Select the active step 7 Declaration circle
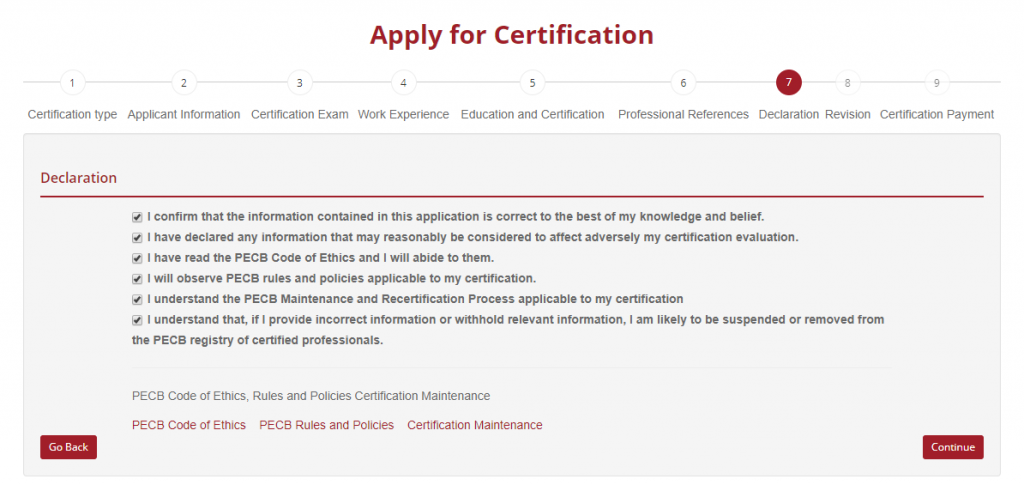 [x=788, y=83]
